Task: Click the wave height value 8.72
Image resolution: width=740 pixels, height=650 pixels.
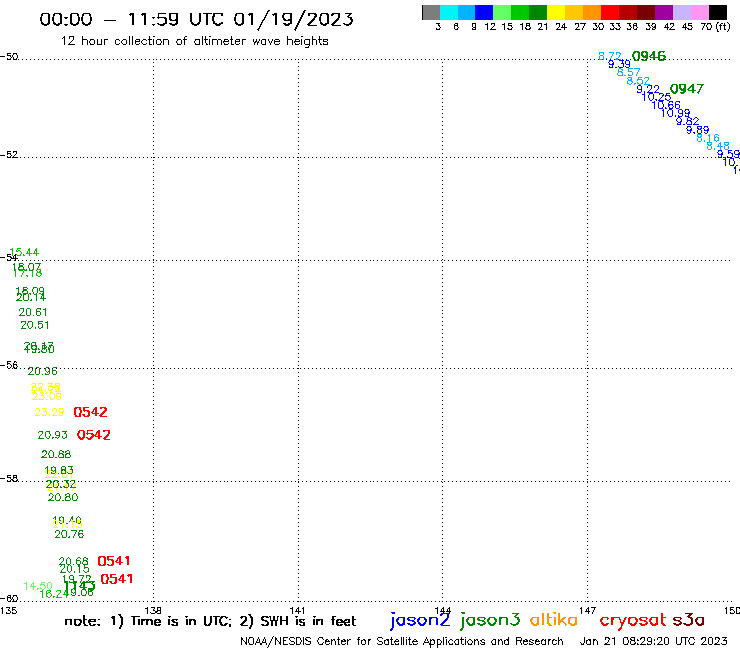Action: tap(609, 56)
